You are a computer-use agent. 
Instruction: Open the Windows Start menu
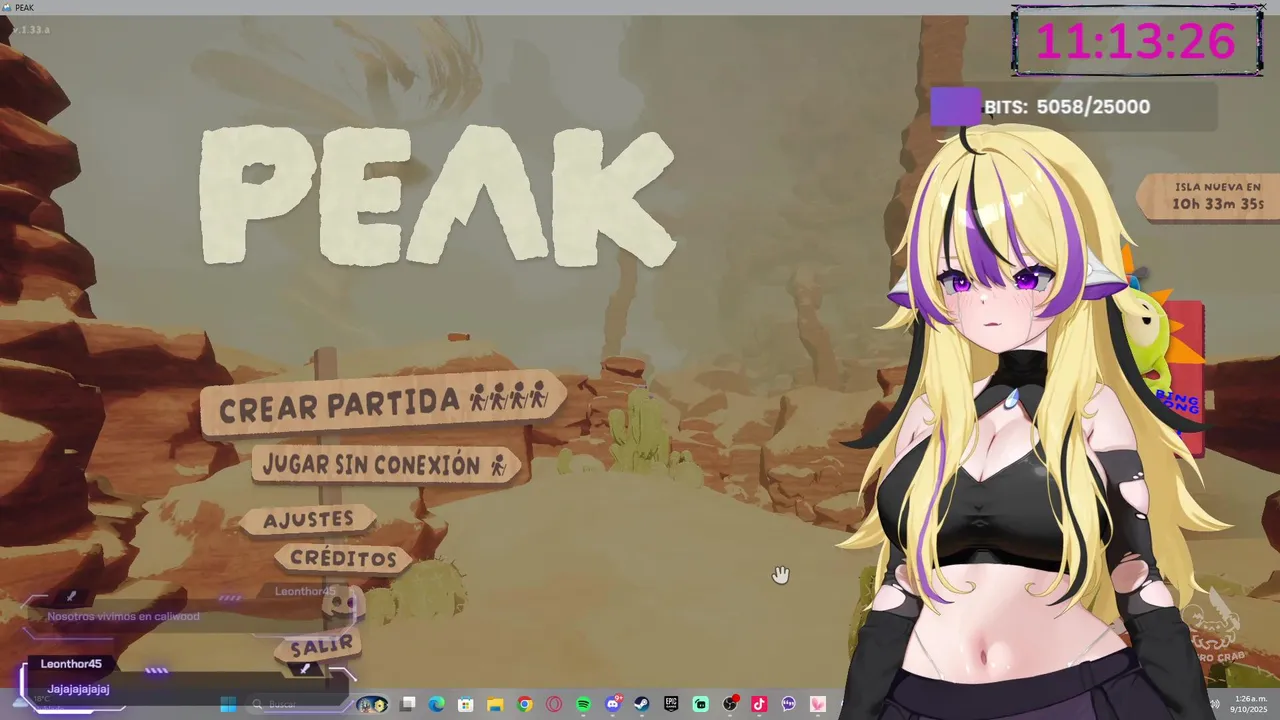(228, 704)
